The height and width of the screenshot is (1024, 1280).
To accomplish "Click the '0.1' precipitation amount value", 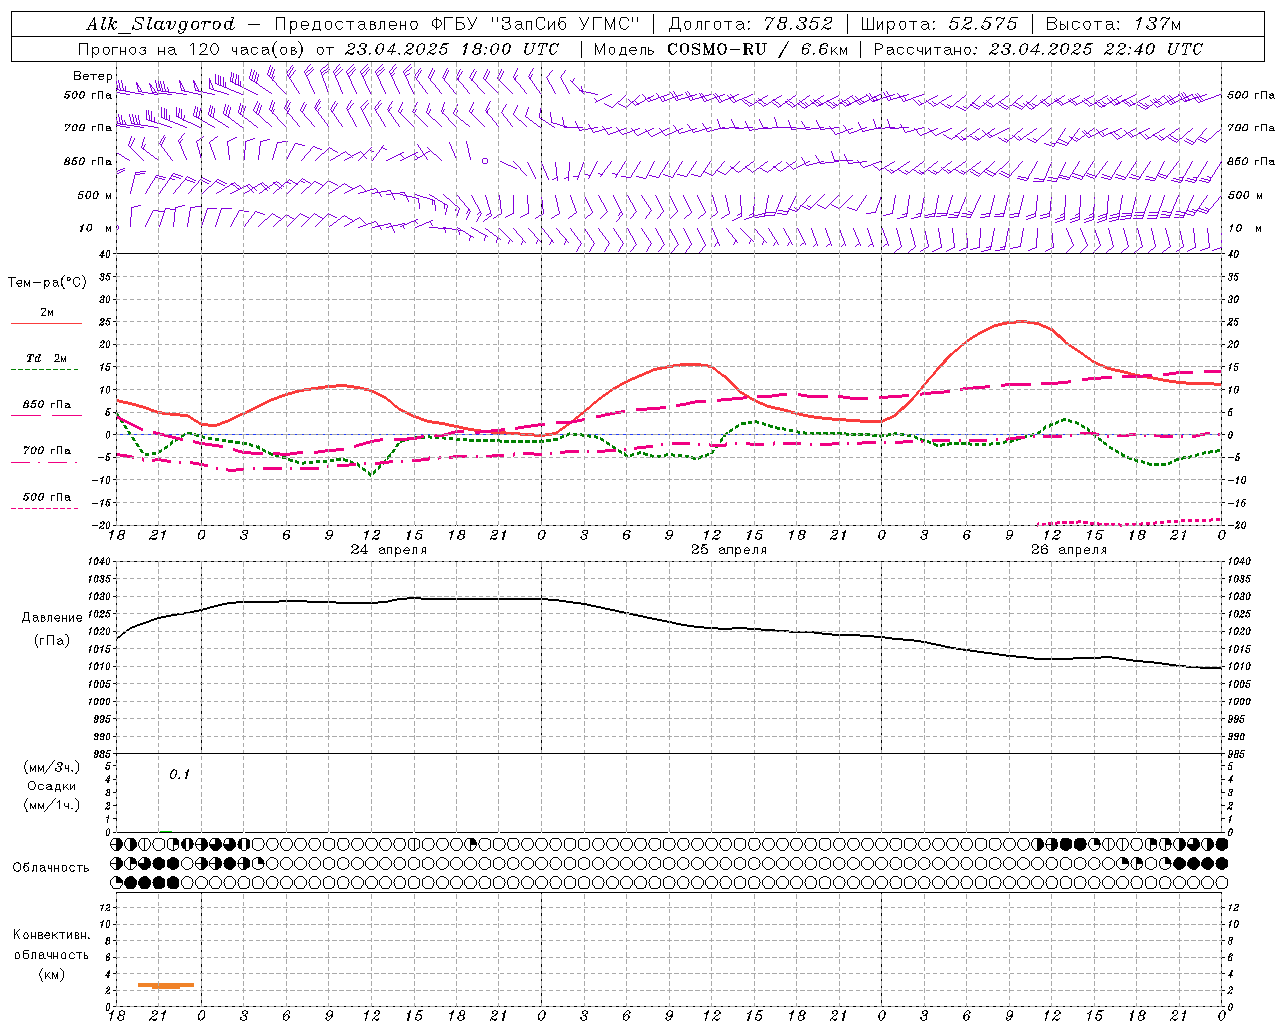I will [x=179, y=774].
